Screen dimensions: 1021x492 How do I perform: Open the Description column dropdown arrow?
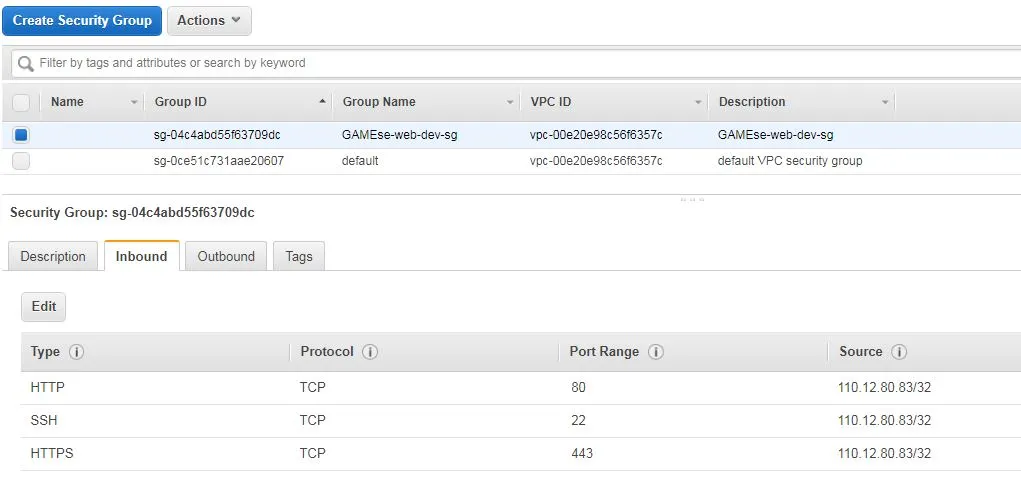(885, 102)
